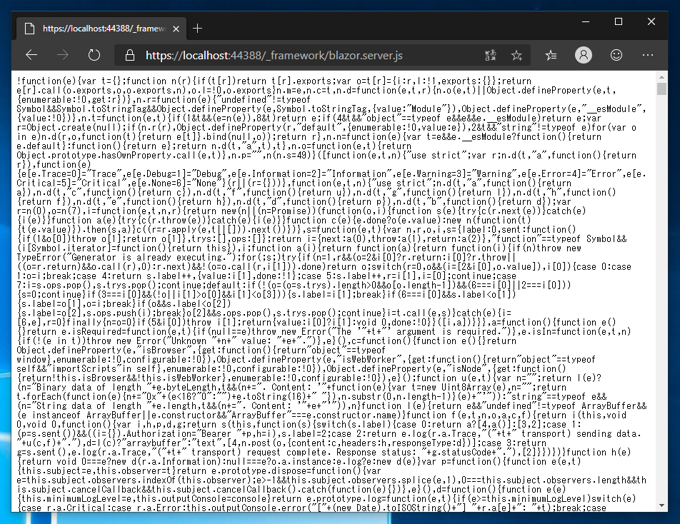Open Settings and more menu
The image size is (680, 524).
click(648, 55)
